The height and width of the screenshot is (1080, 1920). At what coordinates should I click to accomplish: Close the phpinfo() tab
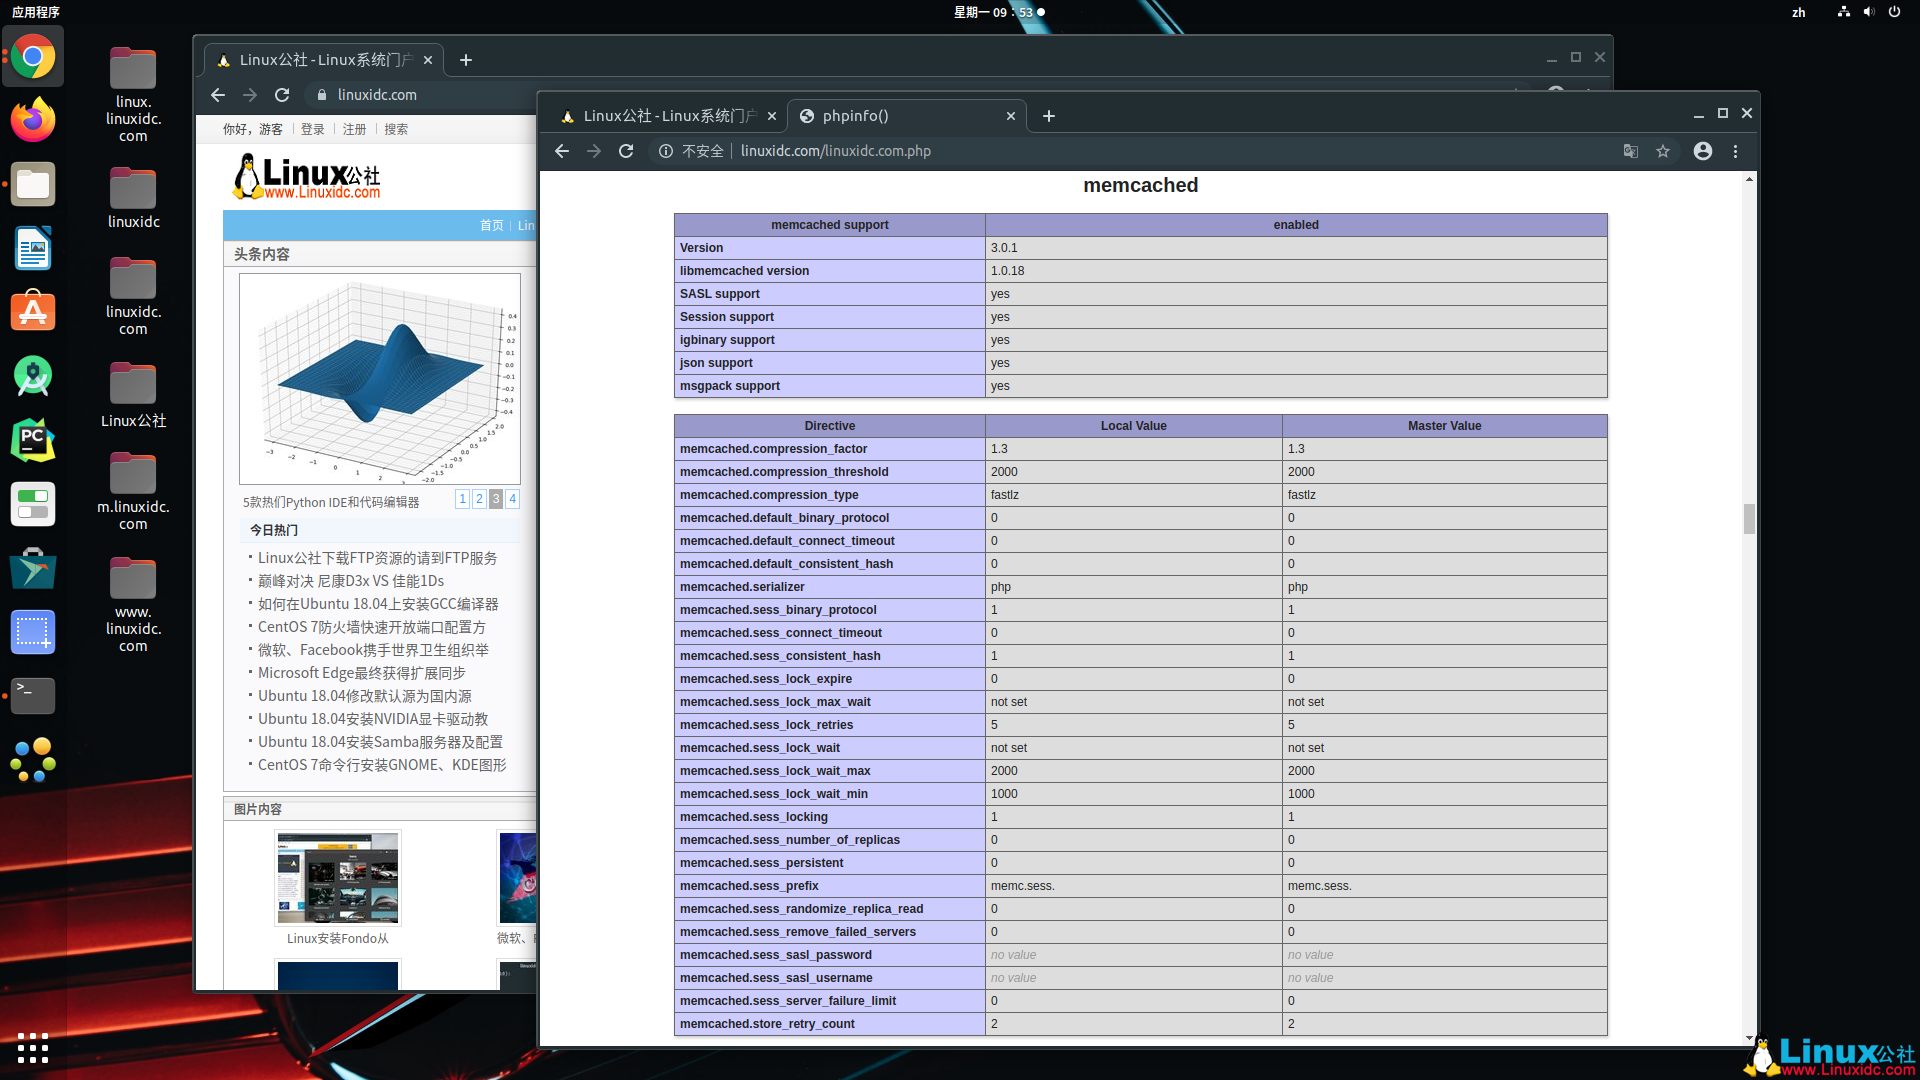click(1011, 116)
